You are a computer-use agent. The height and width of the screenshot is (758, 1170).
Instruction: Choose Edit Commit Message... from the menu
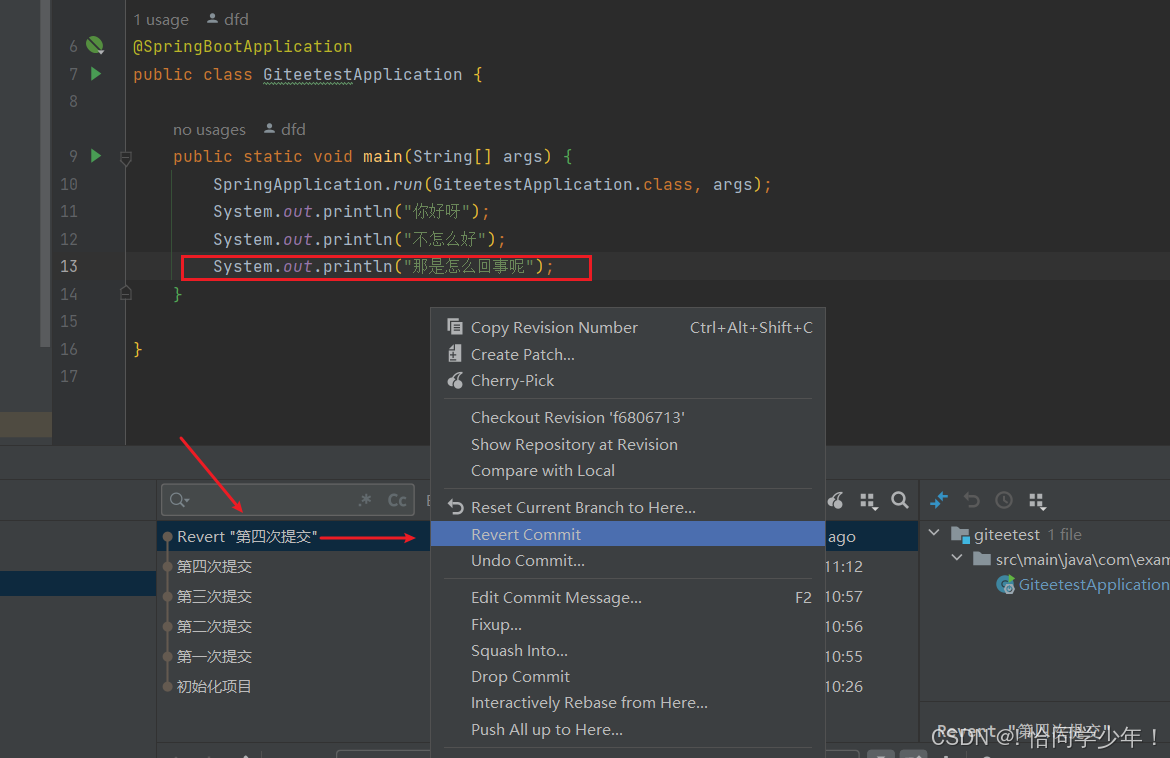(x=628, y=598)
